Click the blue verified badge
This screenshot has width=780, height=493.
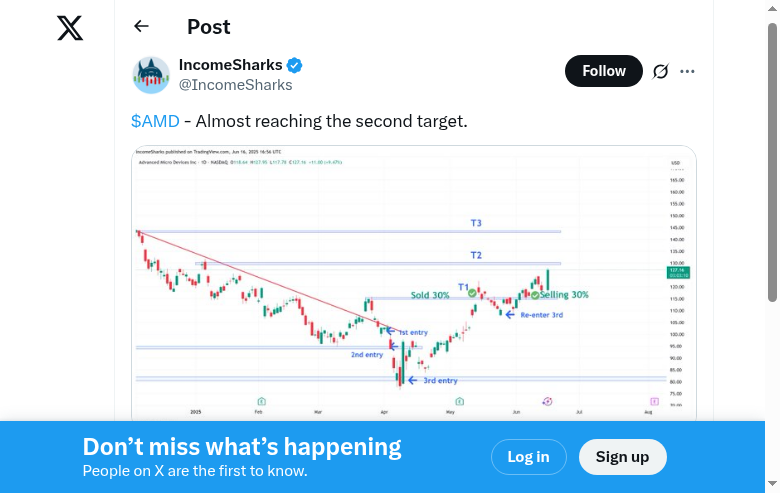295,66
